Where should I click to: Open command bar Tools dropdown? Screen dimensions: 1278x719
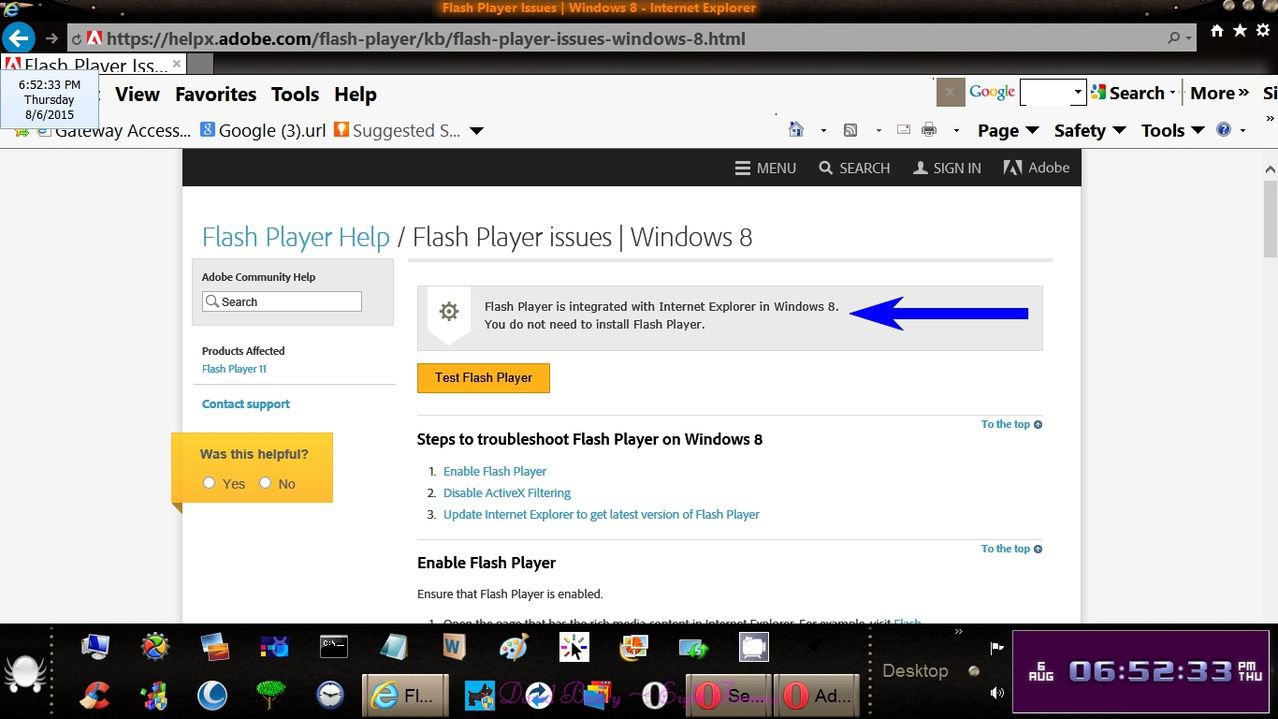pyautogui.click(x=1172, y=131)
